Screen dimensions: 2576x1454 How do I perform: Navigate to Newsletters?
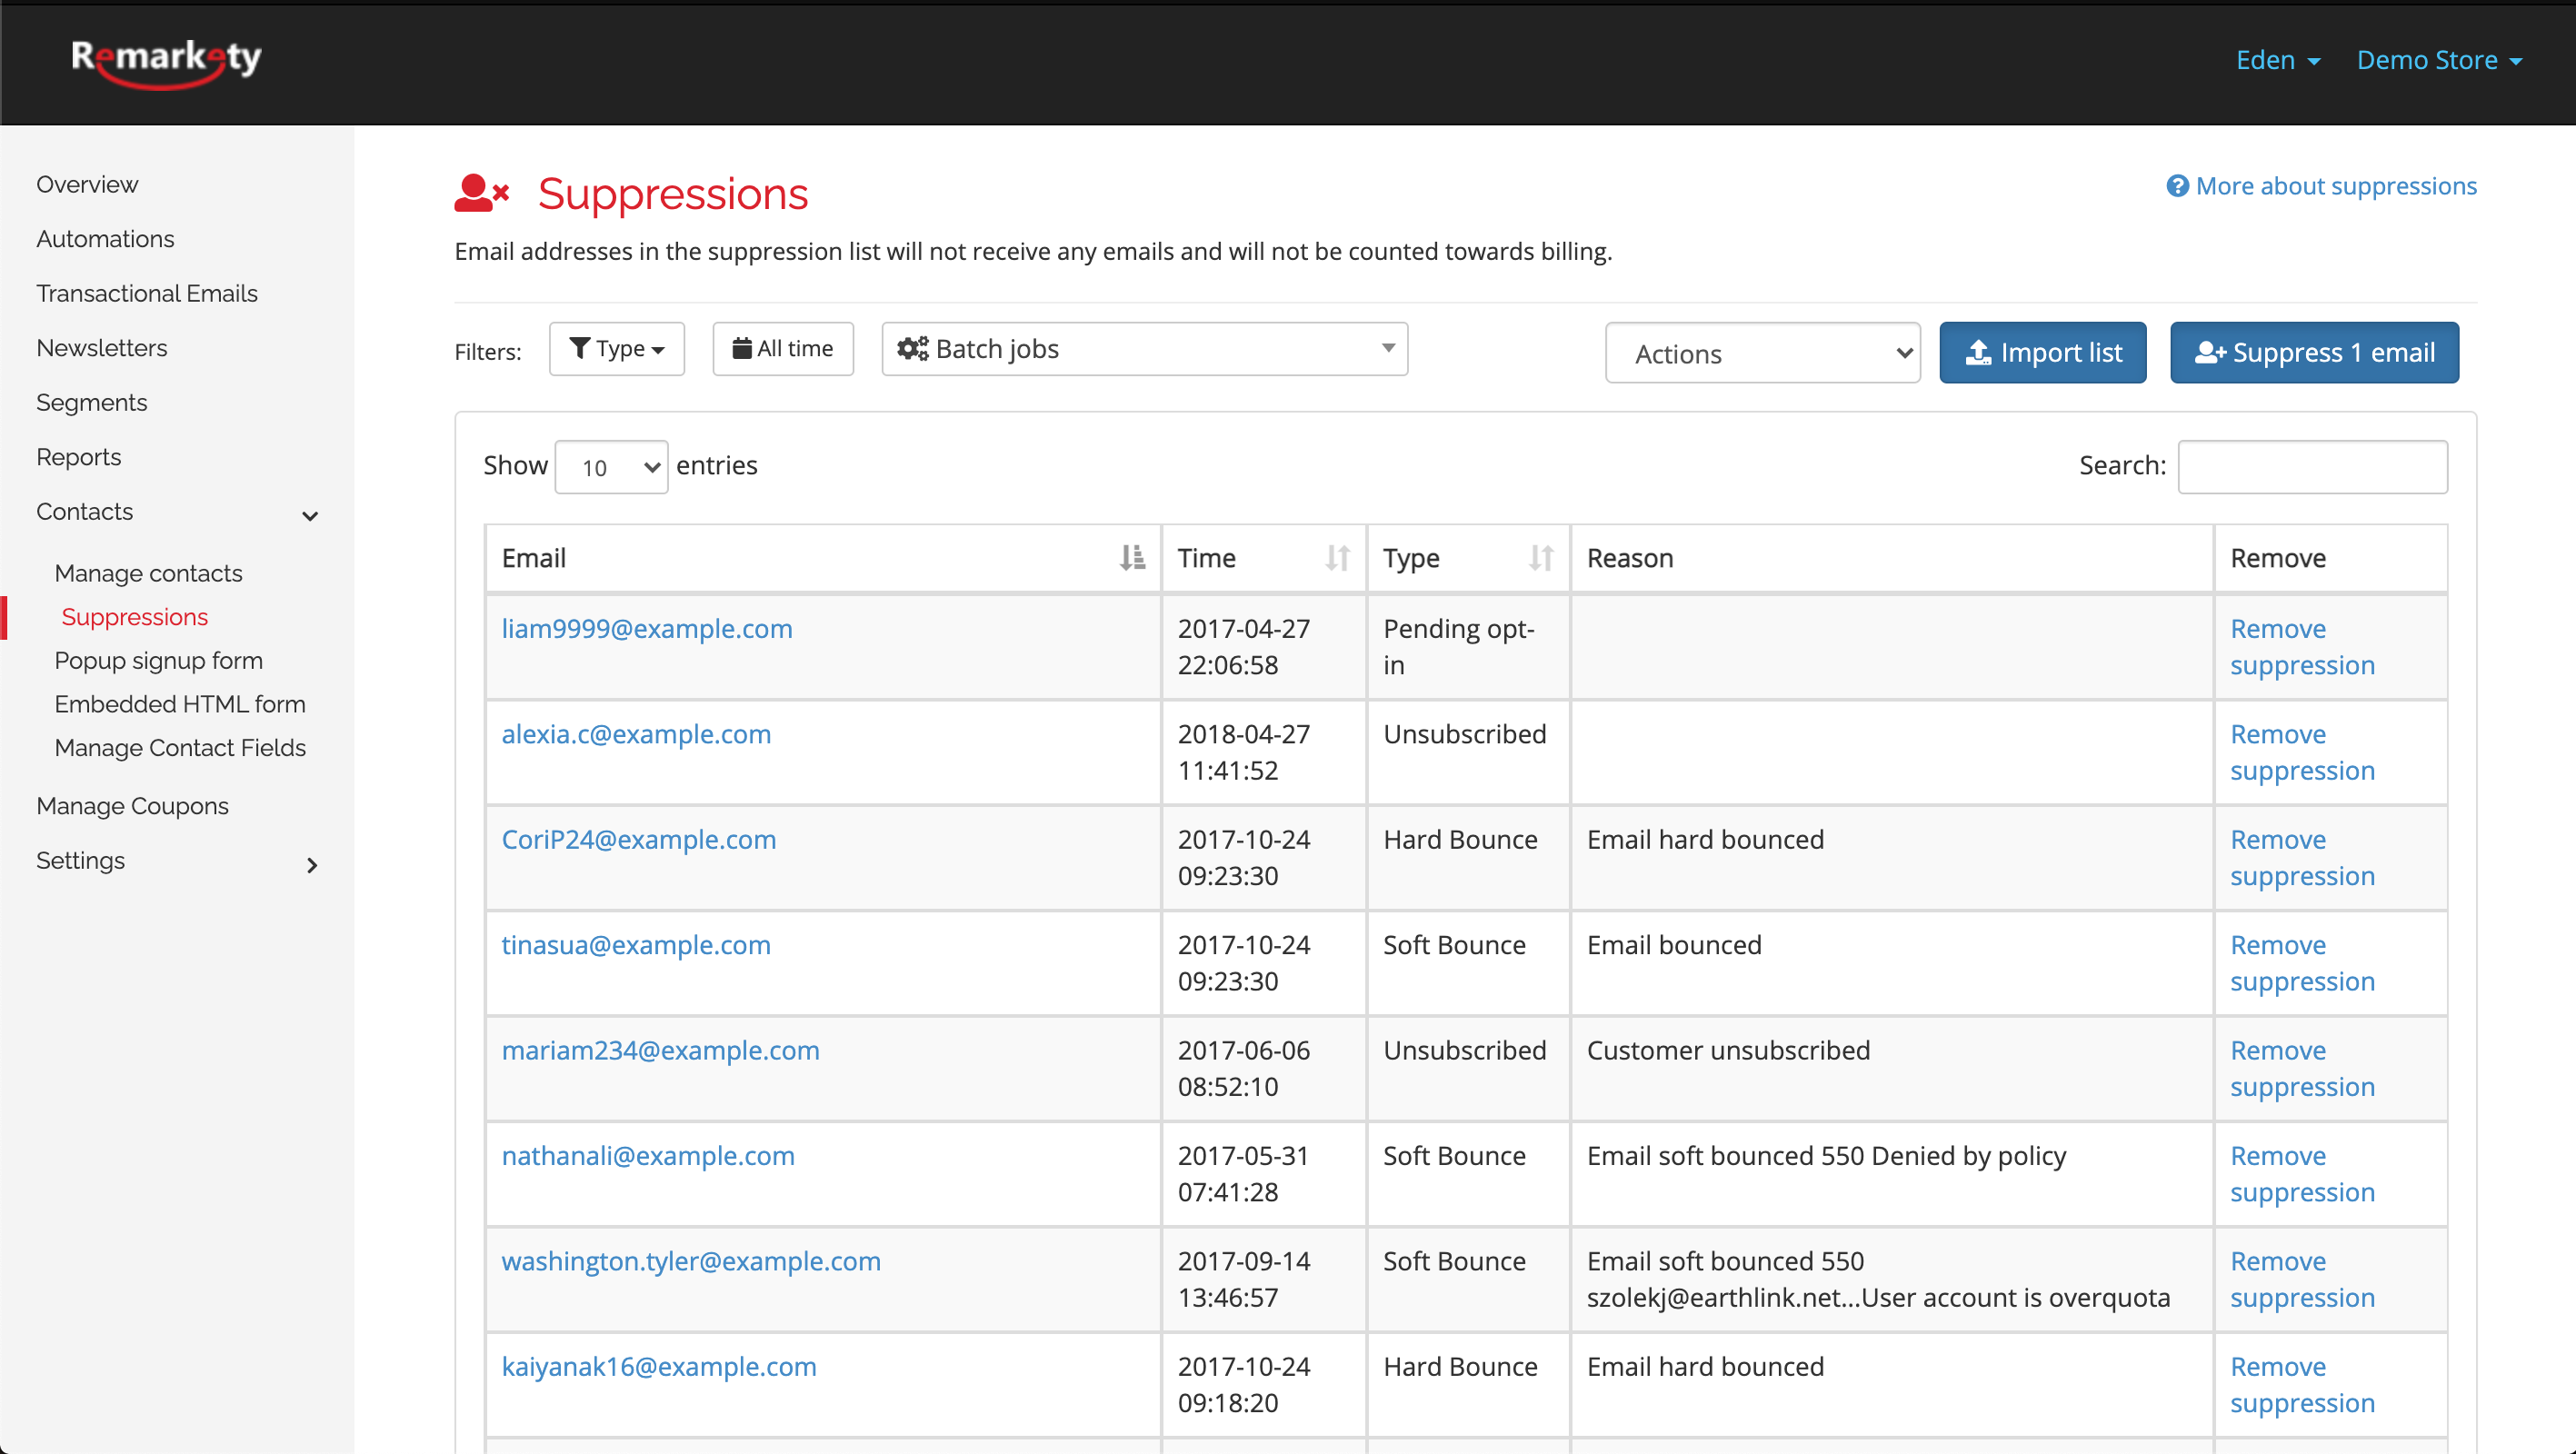pyautogui.click(x=102, y=348)
